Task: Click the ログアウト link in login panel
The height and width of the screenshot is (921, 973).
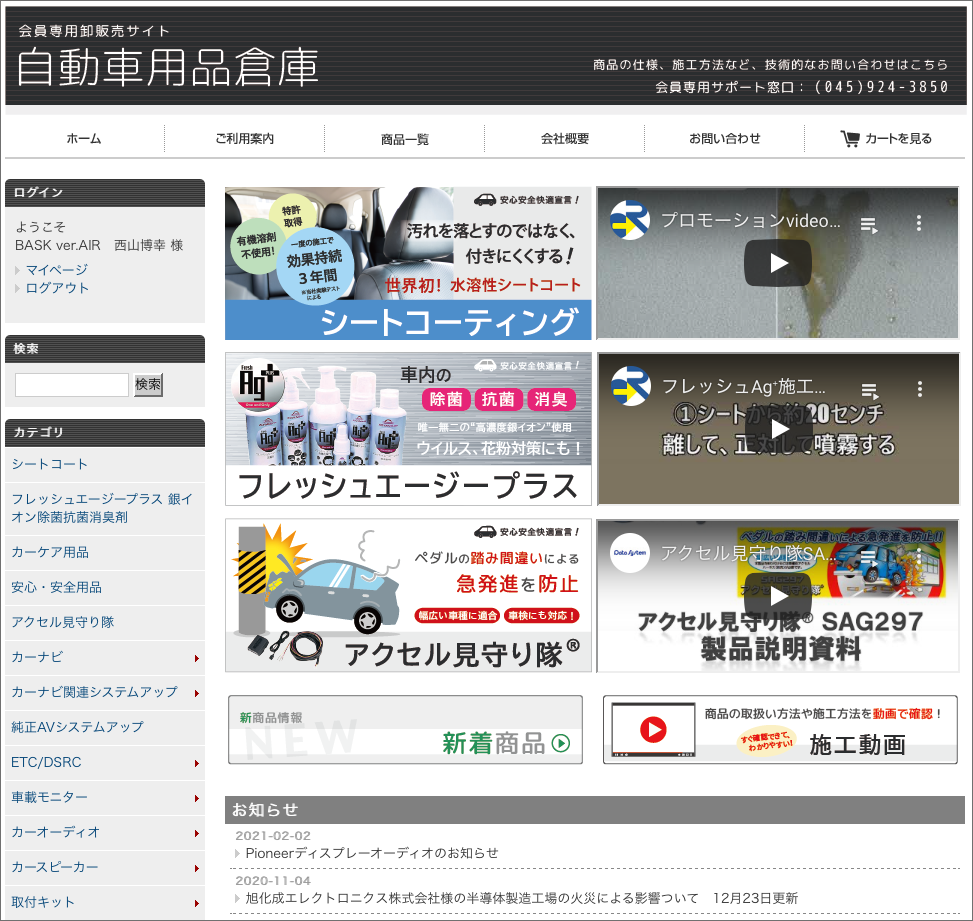Action: [57, 288]
